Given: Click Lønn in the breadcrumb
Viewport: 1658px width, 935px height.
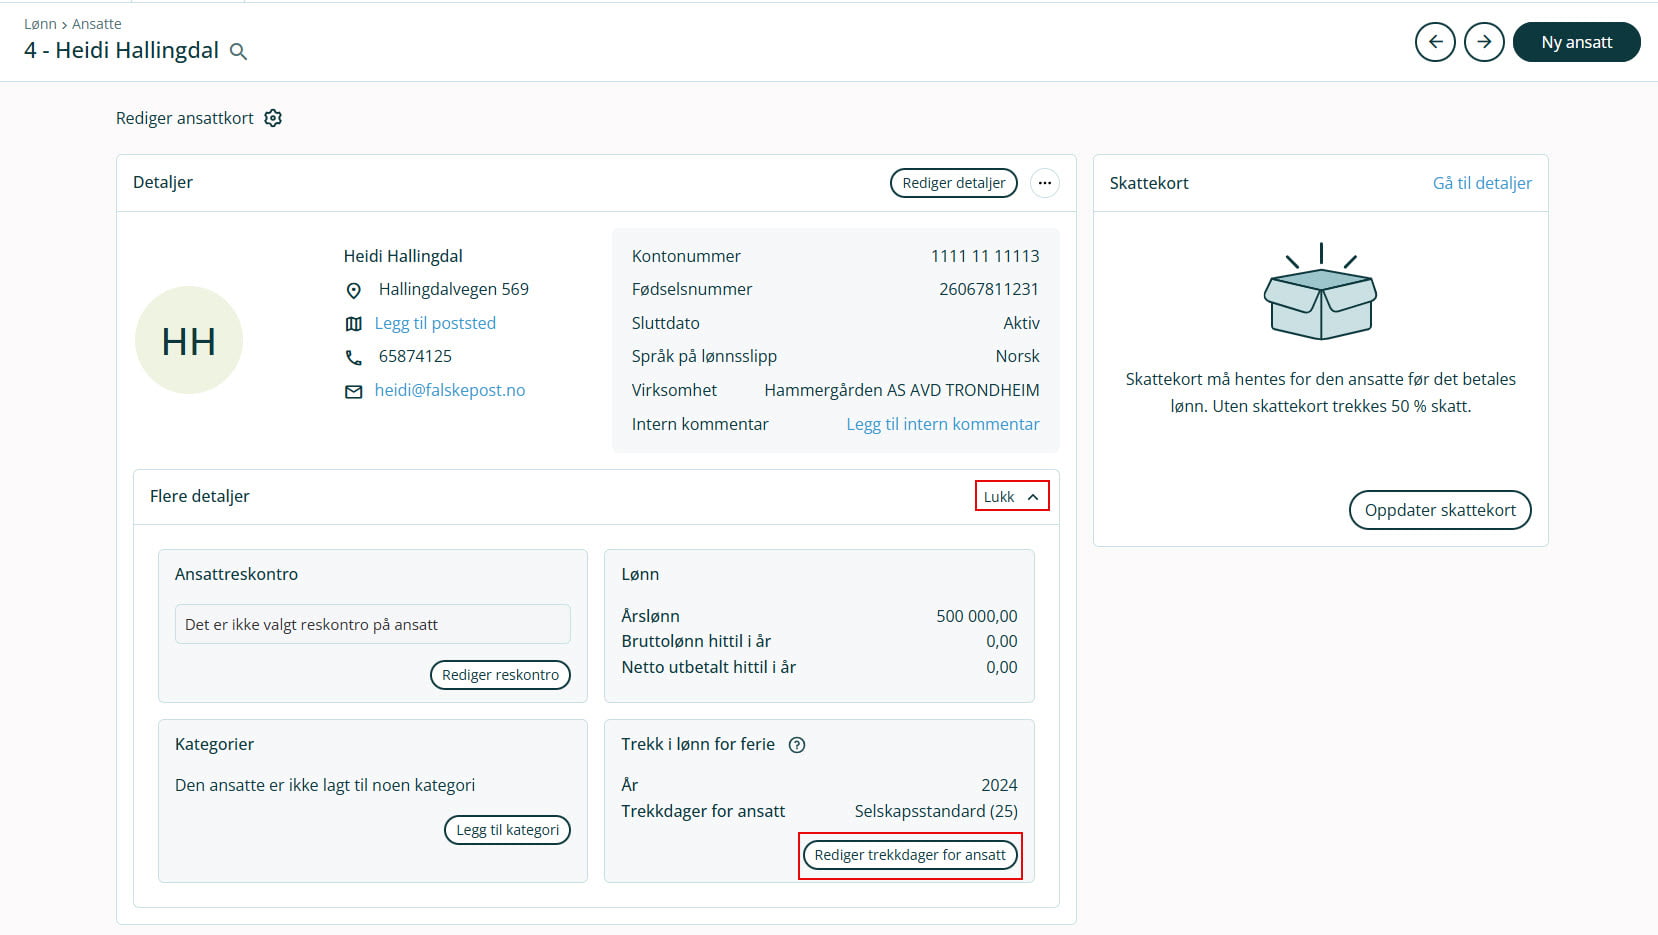Looking at the screenshot, I should tap(40, 24).
